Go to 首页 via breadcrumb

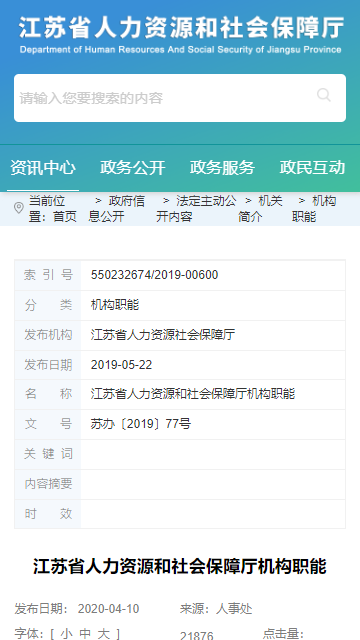[64, 217]
